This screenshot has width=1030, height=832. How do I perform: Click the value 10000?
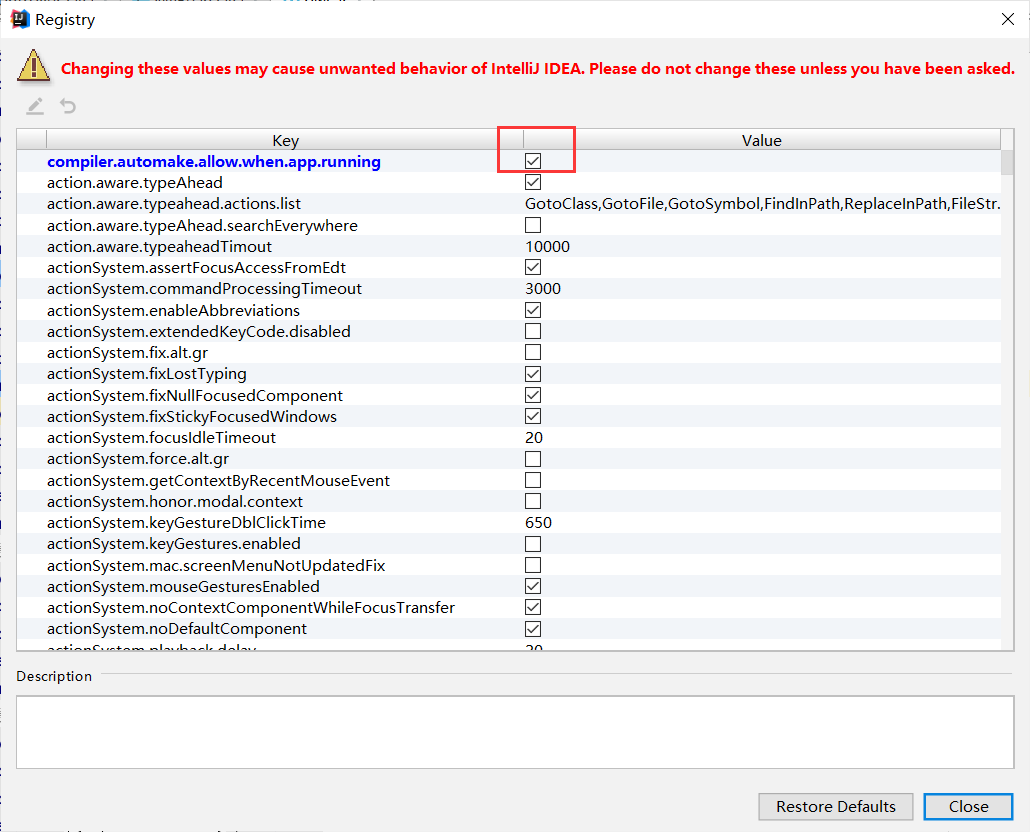(x=547, y=246)
